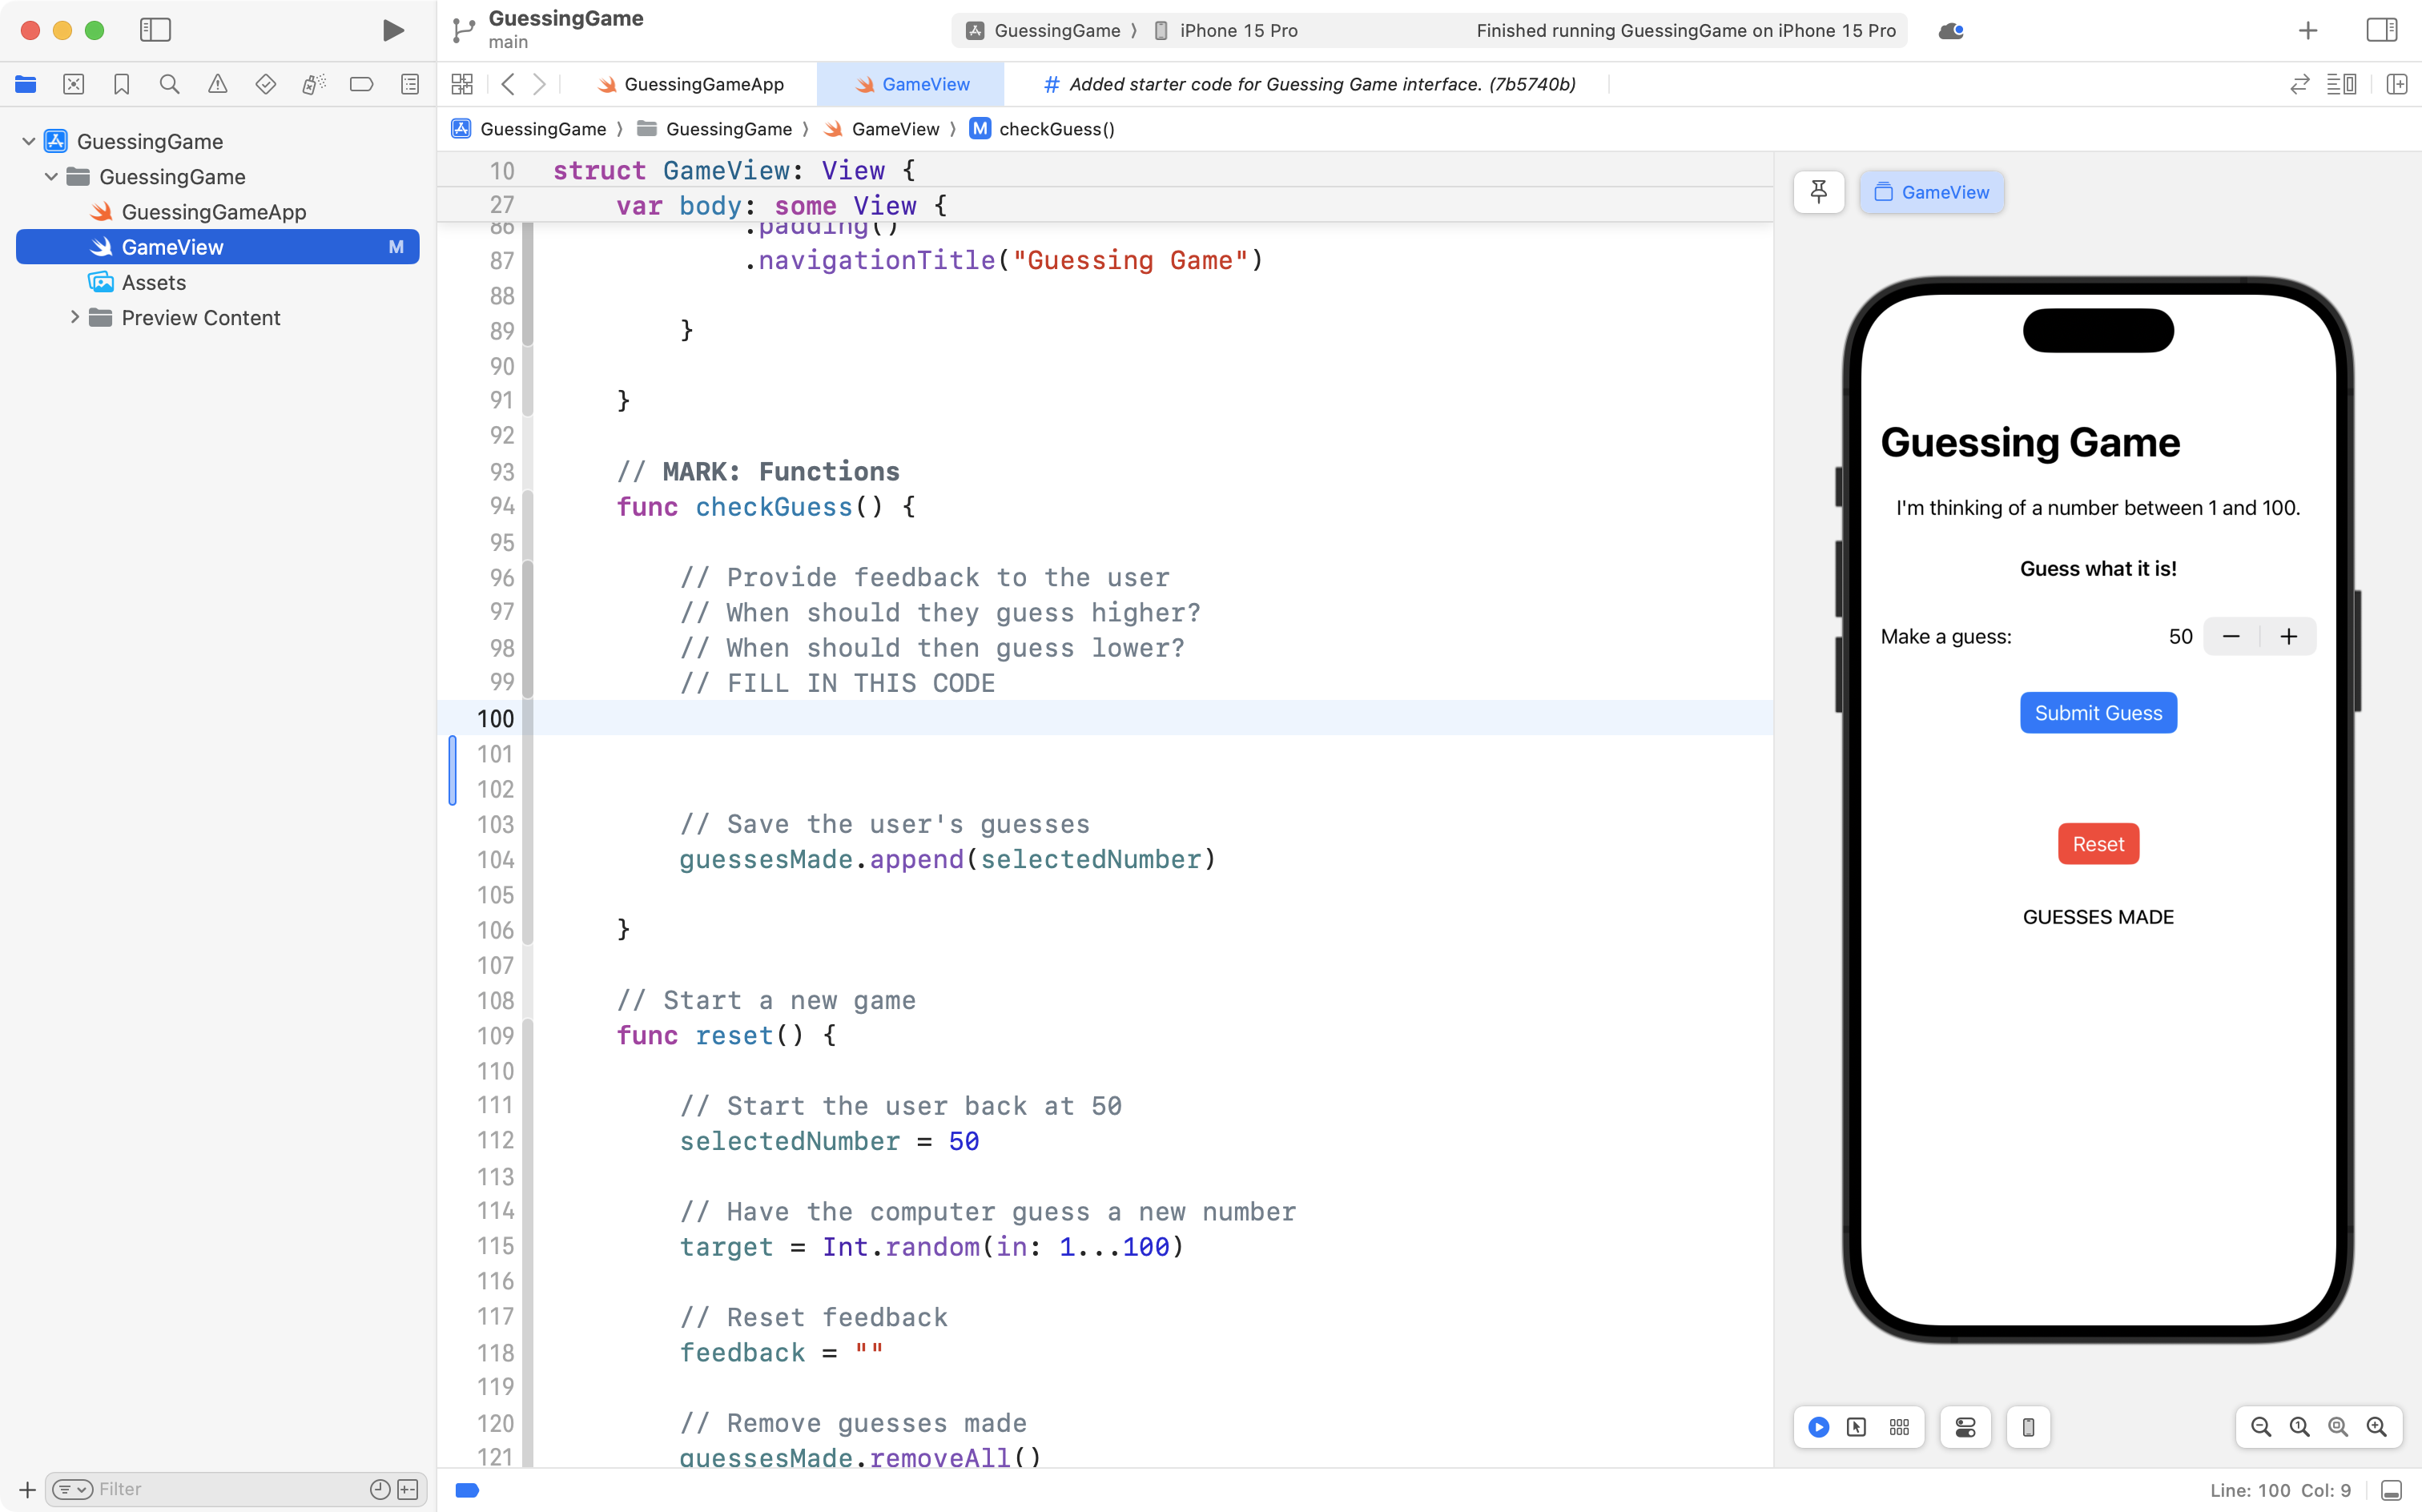This screenshot has width=2422, height=1512.
Task: Toggle the right inspector panel
Action: tap(2381, 30)
